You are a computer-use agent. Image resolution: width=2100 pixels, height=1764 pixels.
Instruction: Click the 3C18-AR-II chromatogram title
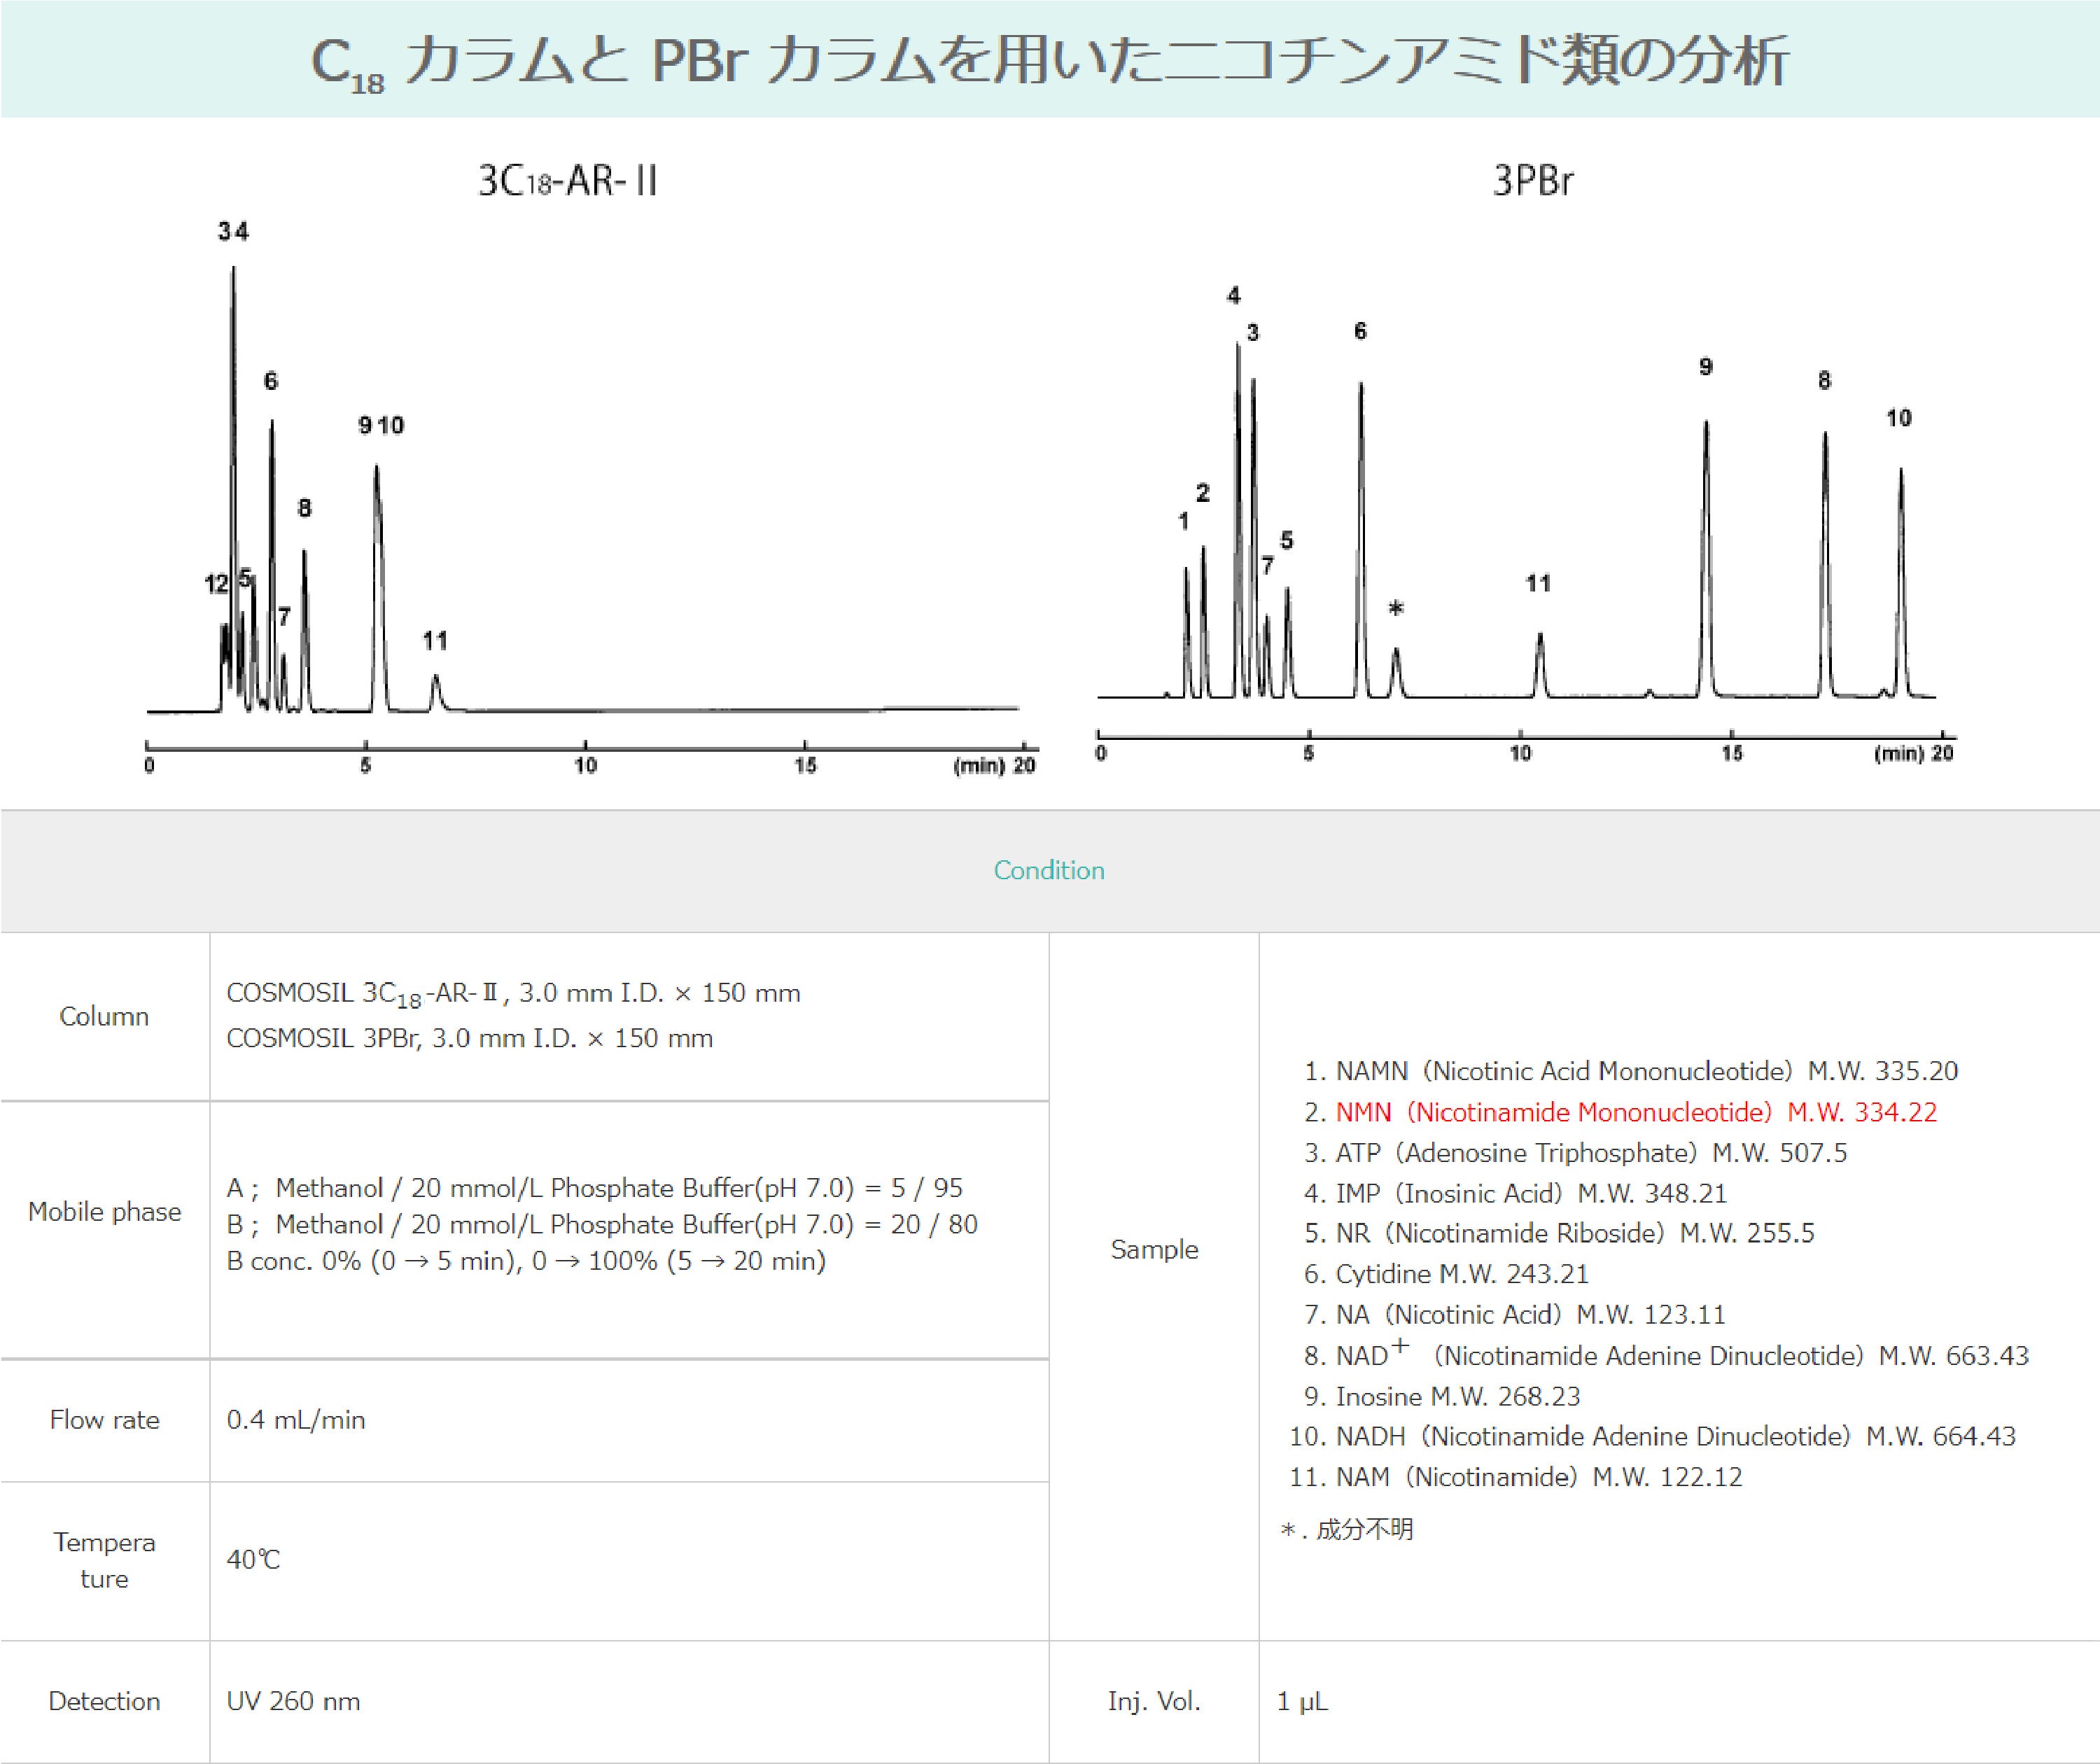567,181
